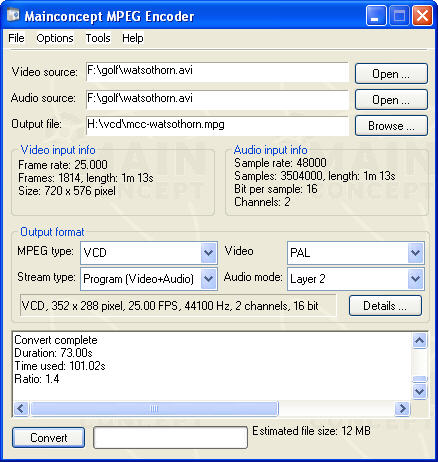Click the Convert button
This screenshot has width=438, height=462.
pyautogui.click(x=49, y=438)
